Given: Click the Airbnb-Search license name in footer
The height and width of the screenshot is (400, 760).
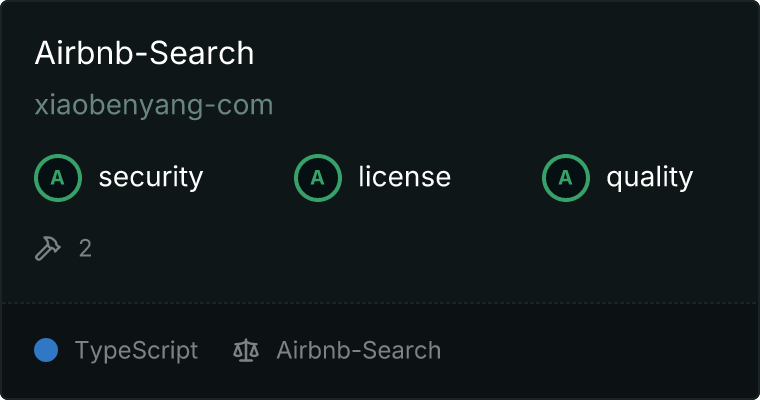Looking at the screenshot, I should (x=358, y=350).
